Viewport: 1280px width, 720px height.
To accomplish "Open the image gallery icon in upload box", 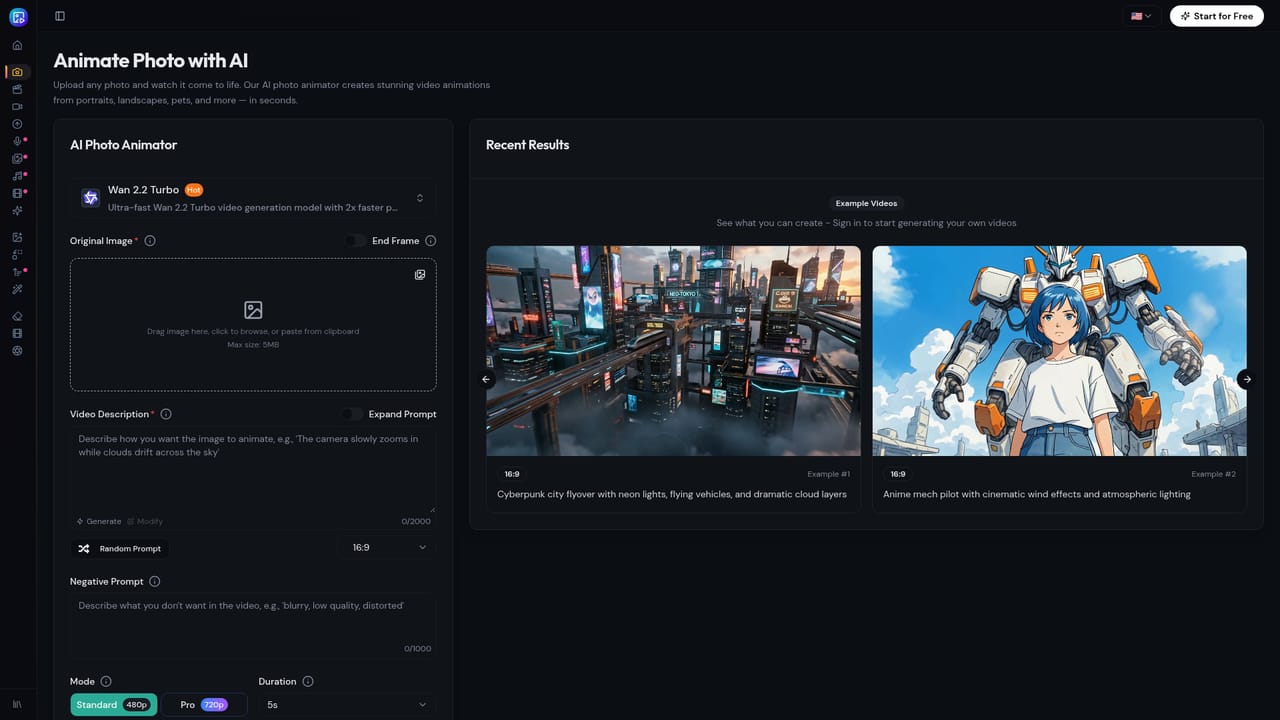I will (420, 275).
